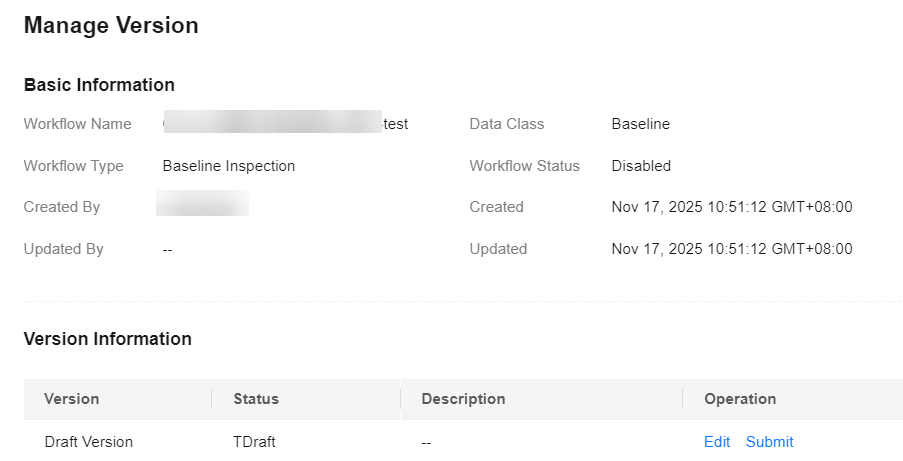Select the Description column header
Screen dimensions: 903x461
pos(463,399)
